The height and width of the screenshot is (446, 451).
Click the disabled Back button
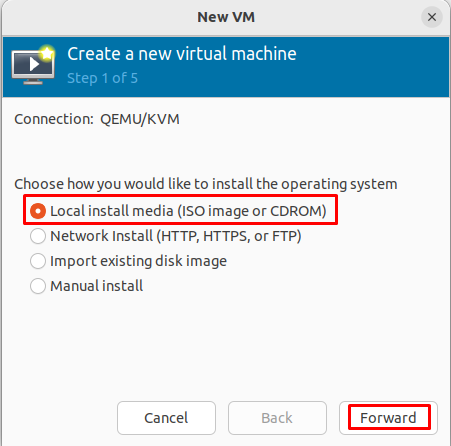pyautogui.click(x=277, y=418)
